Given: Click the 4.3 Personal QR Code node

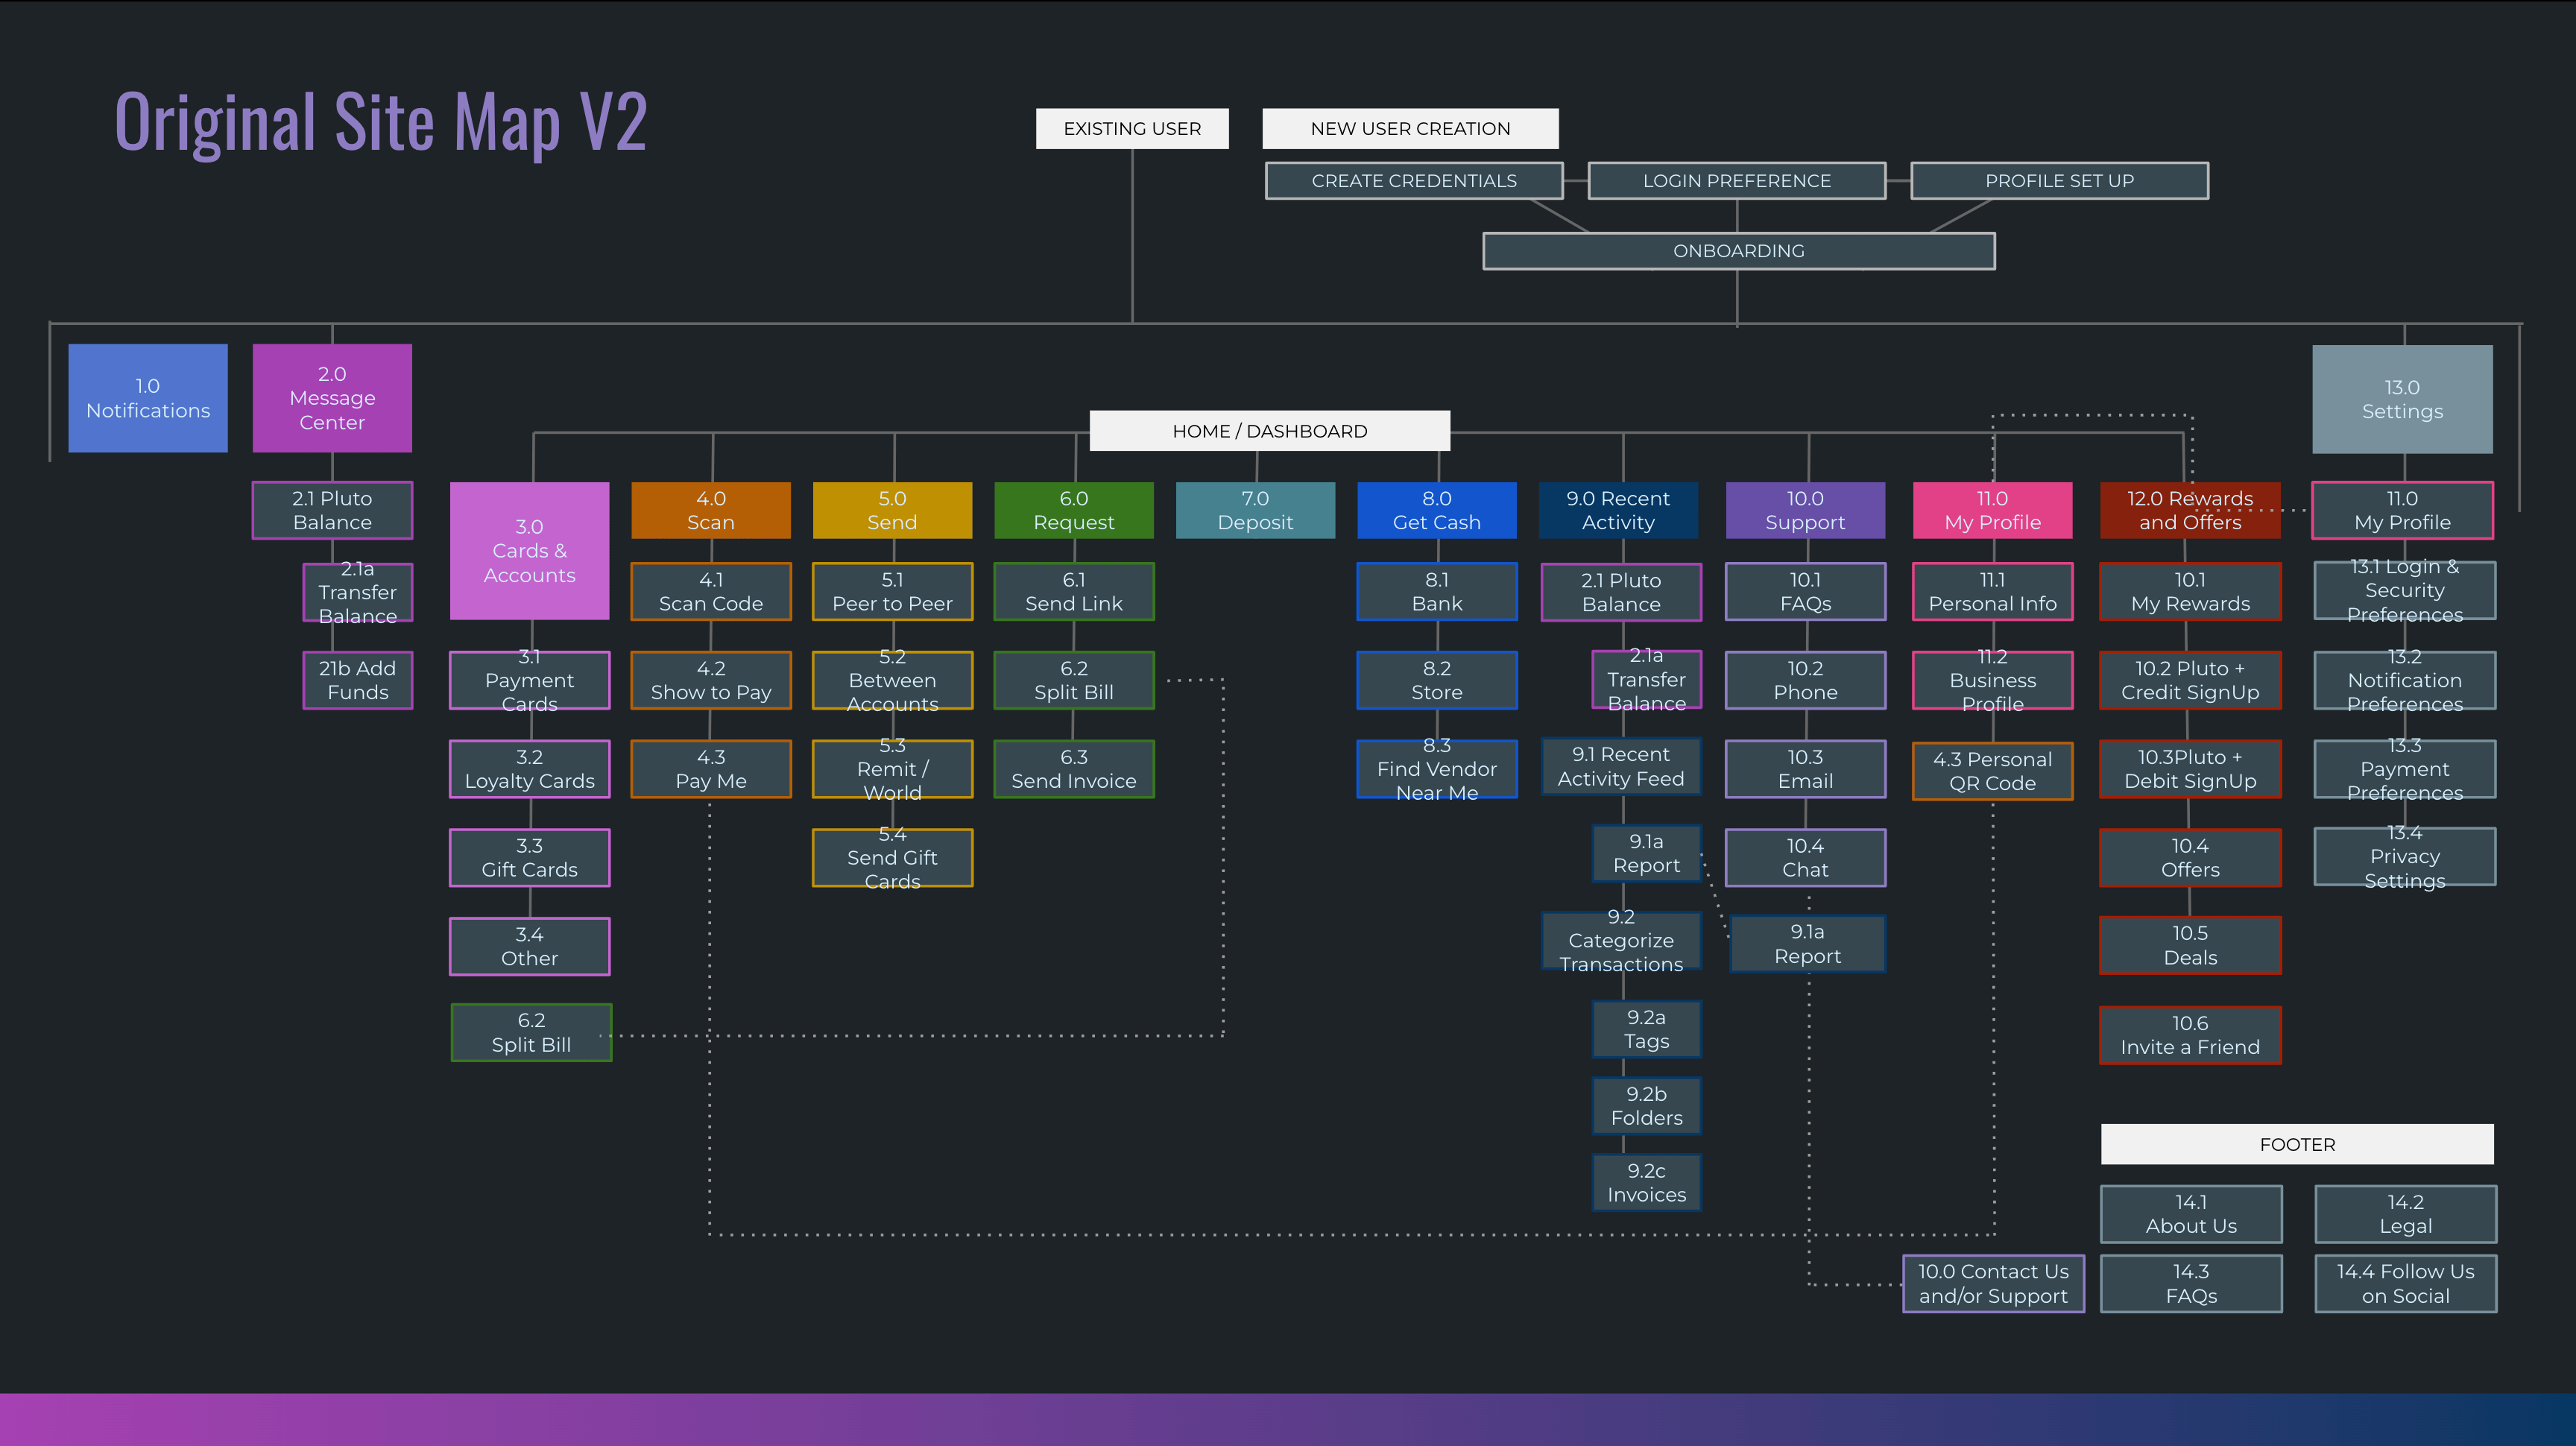Looking at the screenshot, I should click(x=1992, y=771).
